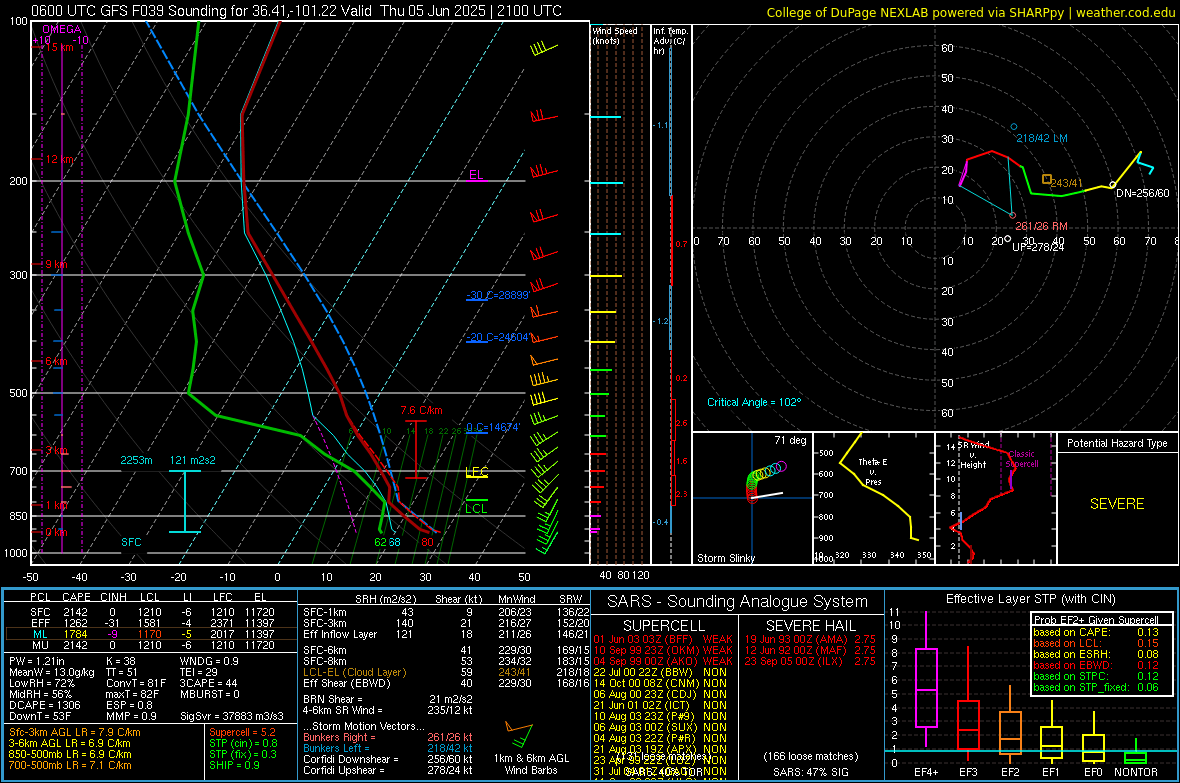The height and width of the screenshot is (783, 1180).
Task: Select the highlighted ML parcel row
Action: tap(150, 634)
